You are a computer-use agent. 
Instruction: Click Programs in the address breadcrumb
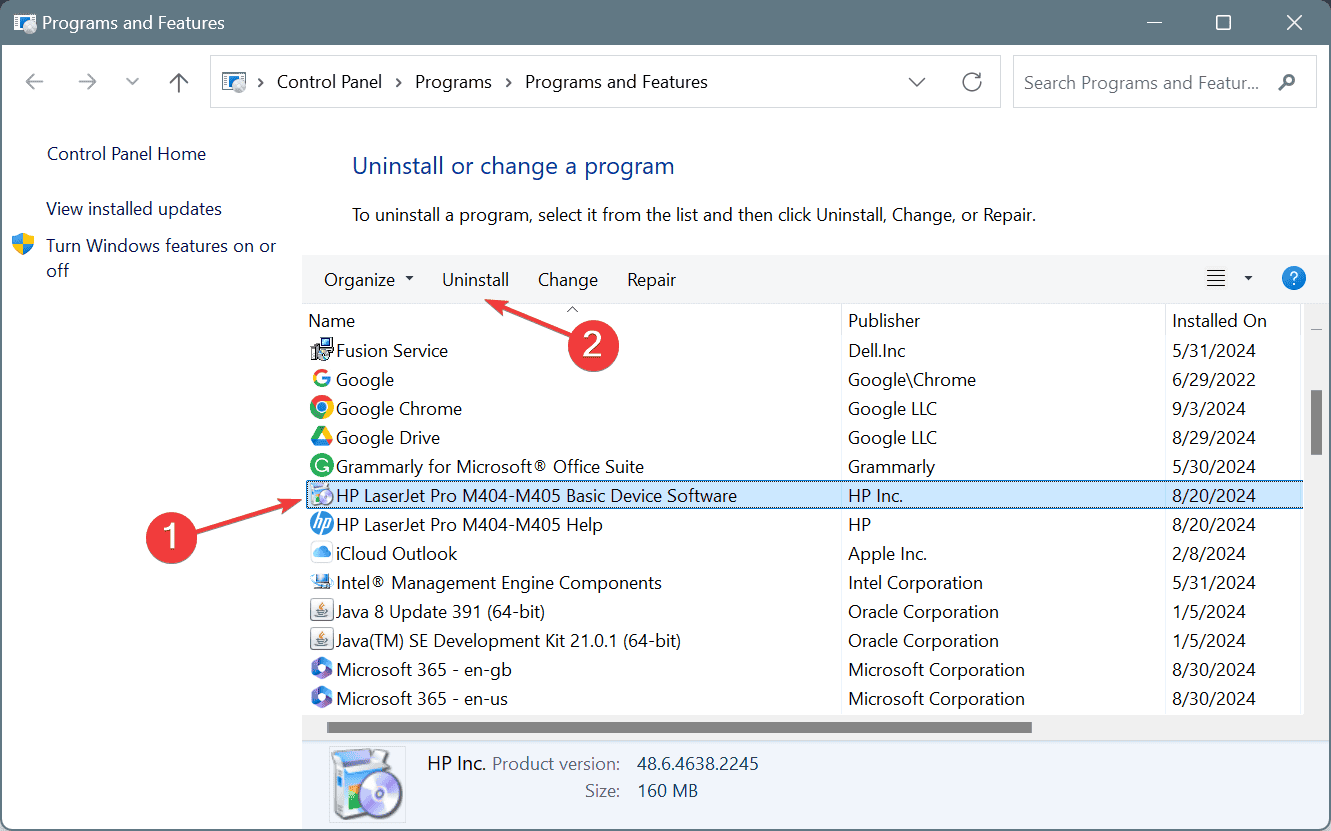point(454,82)
